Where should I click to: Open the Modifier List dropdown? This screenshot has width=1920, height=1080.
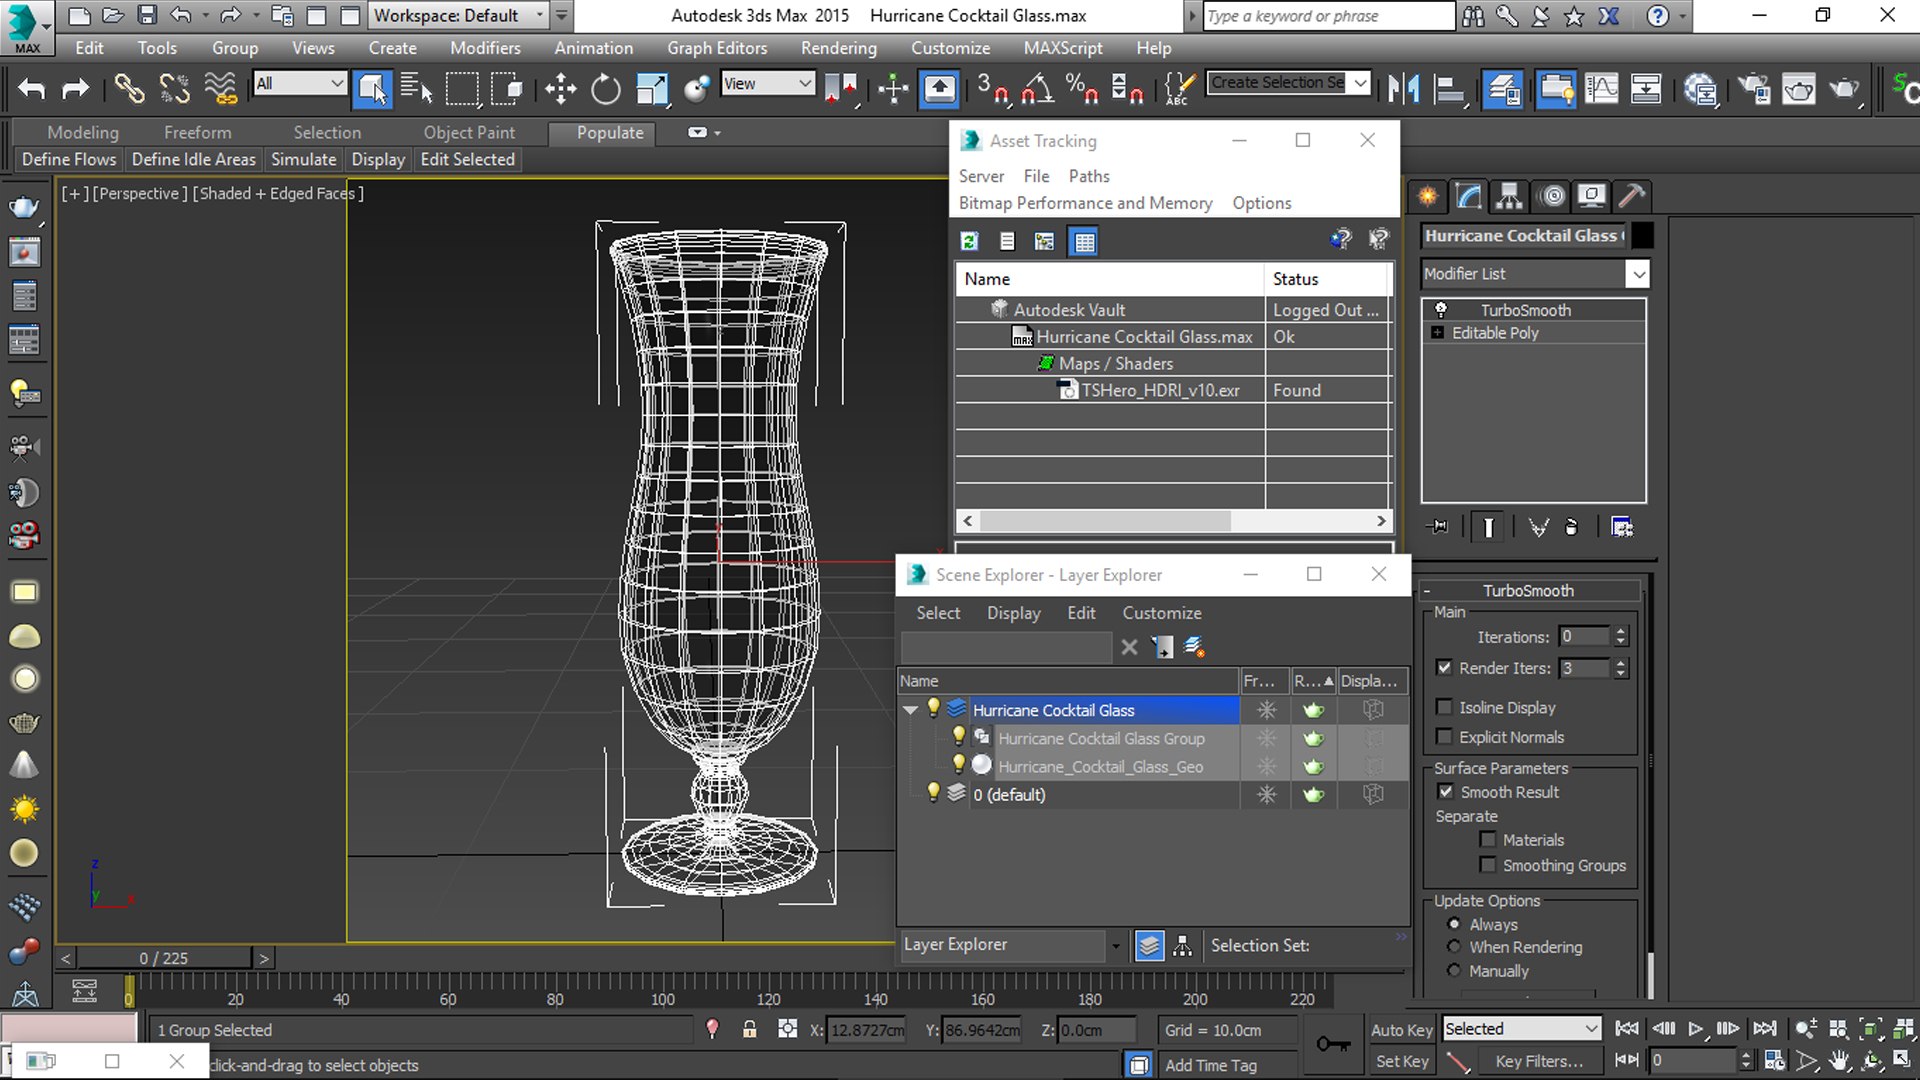click(1637, 273)
